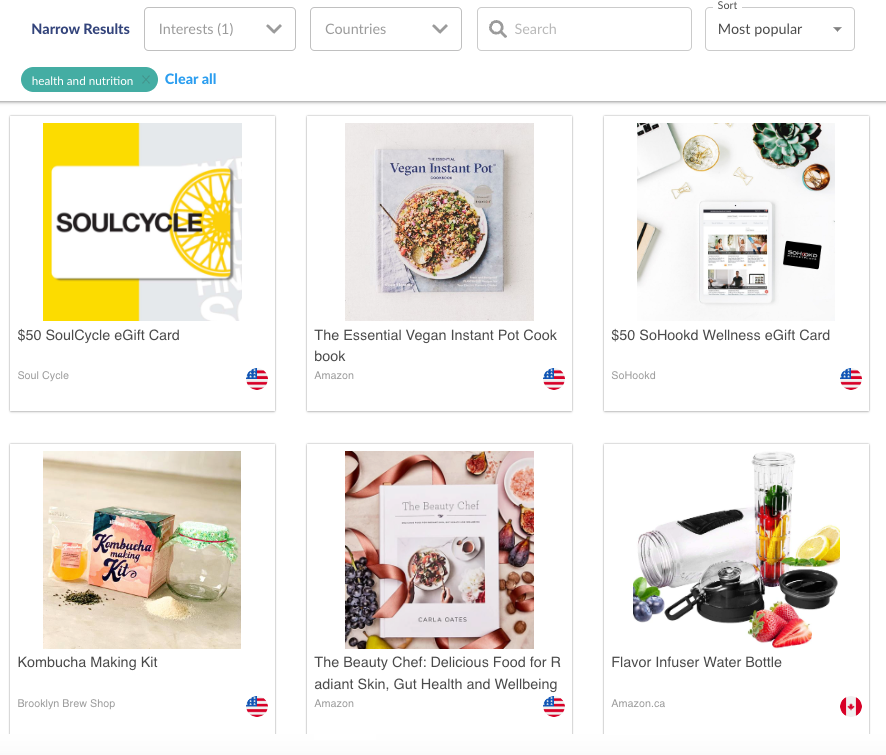Expand the Interests (1) dropdown
886x755 pixels.
220,29
